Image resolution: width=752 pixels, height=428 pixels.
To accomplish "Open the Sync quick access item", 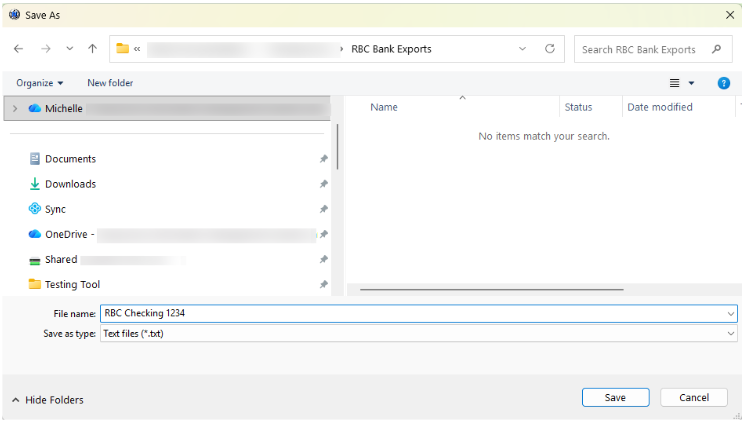I will [x=47, y=209].
